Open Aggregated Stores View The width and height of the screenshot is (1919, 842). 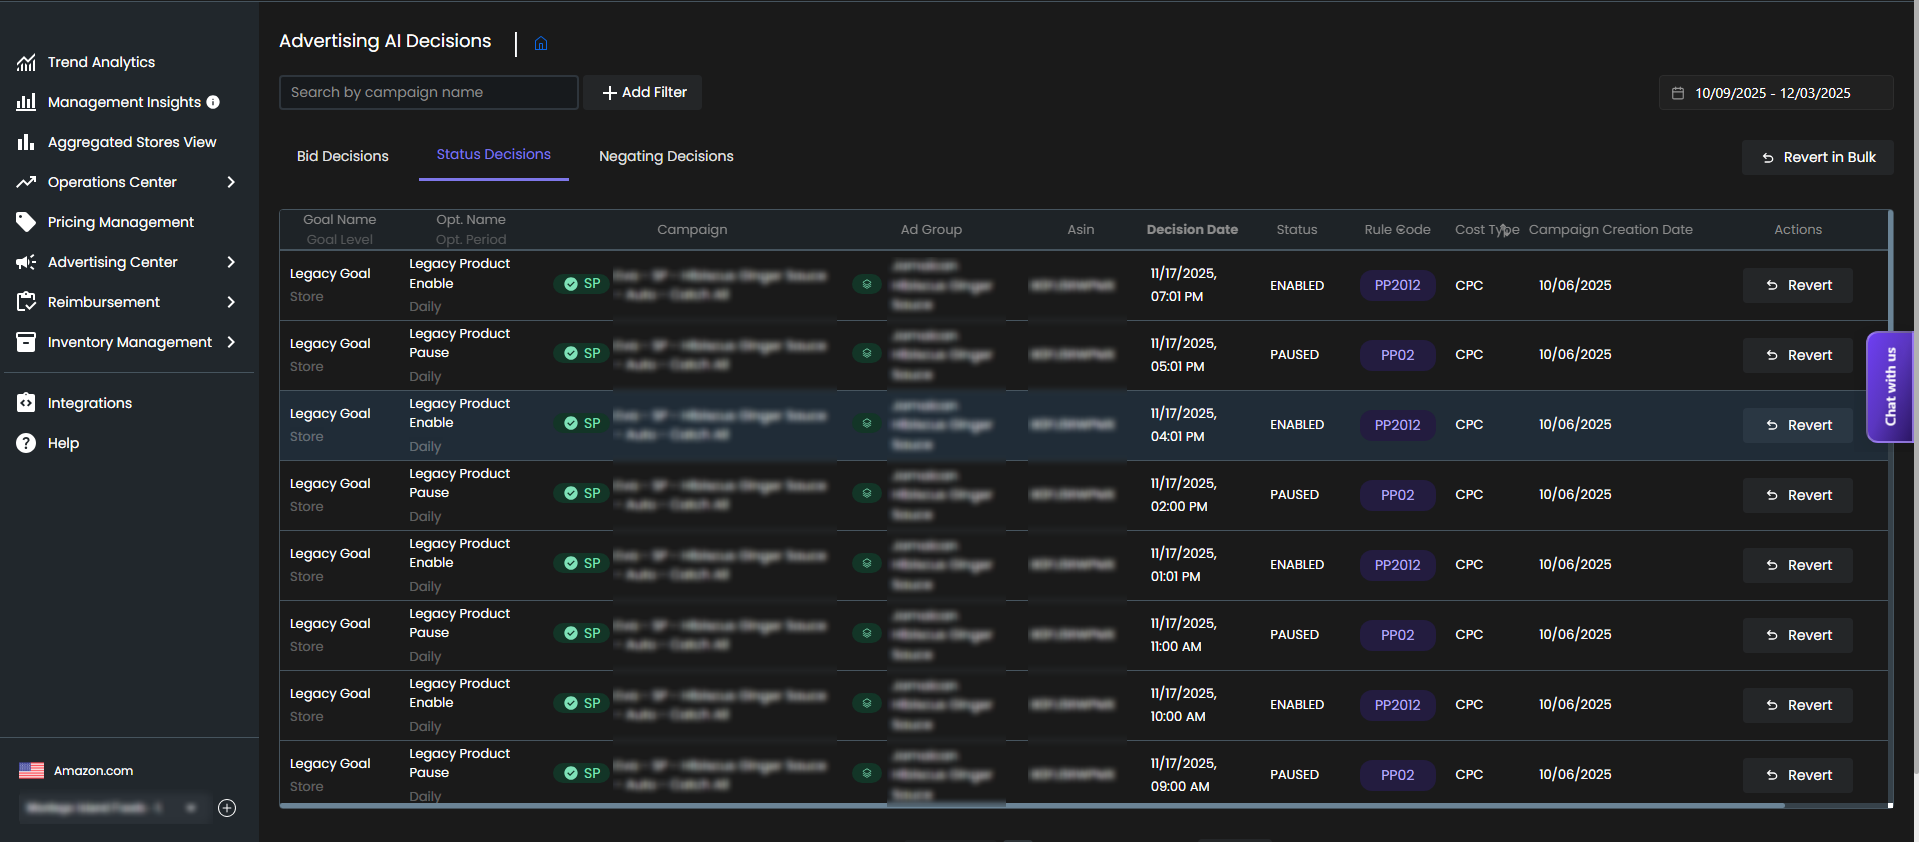131,142
